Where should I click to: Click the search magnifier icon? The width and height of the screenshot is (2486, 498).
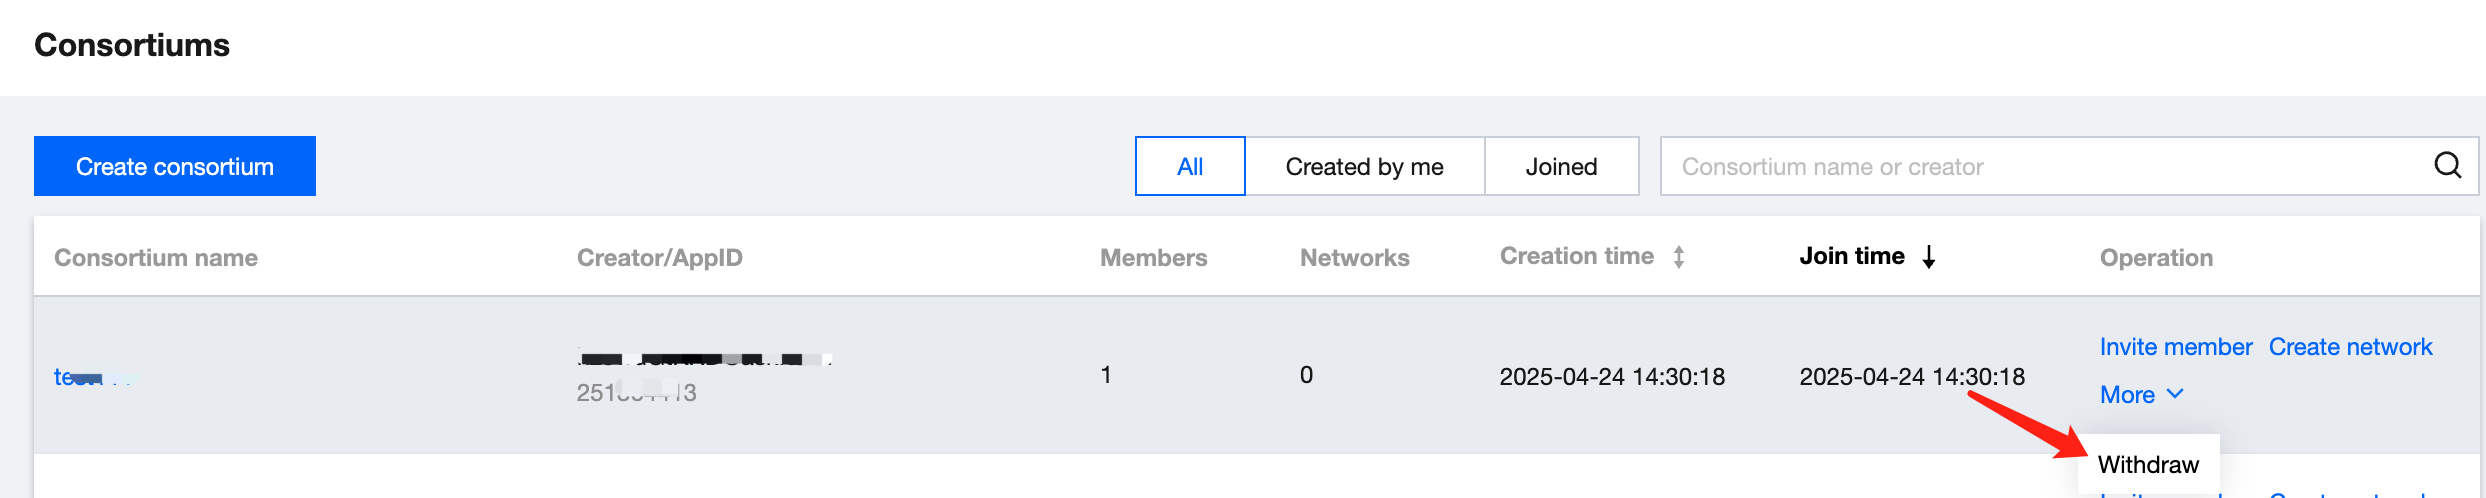point(2447,165)
